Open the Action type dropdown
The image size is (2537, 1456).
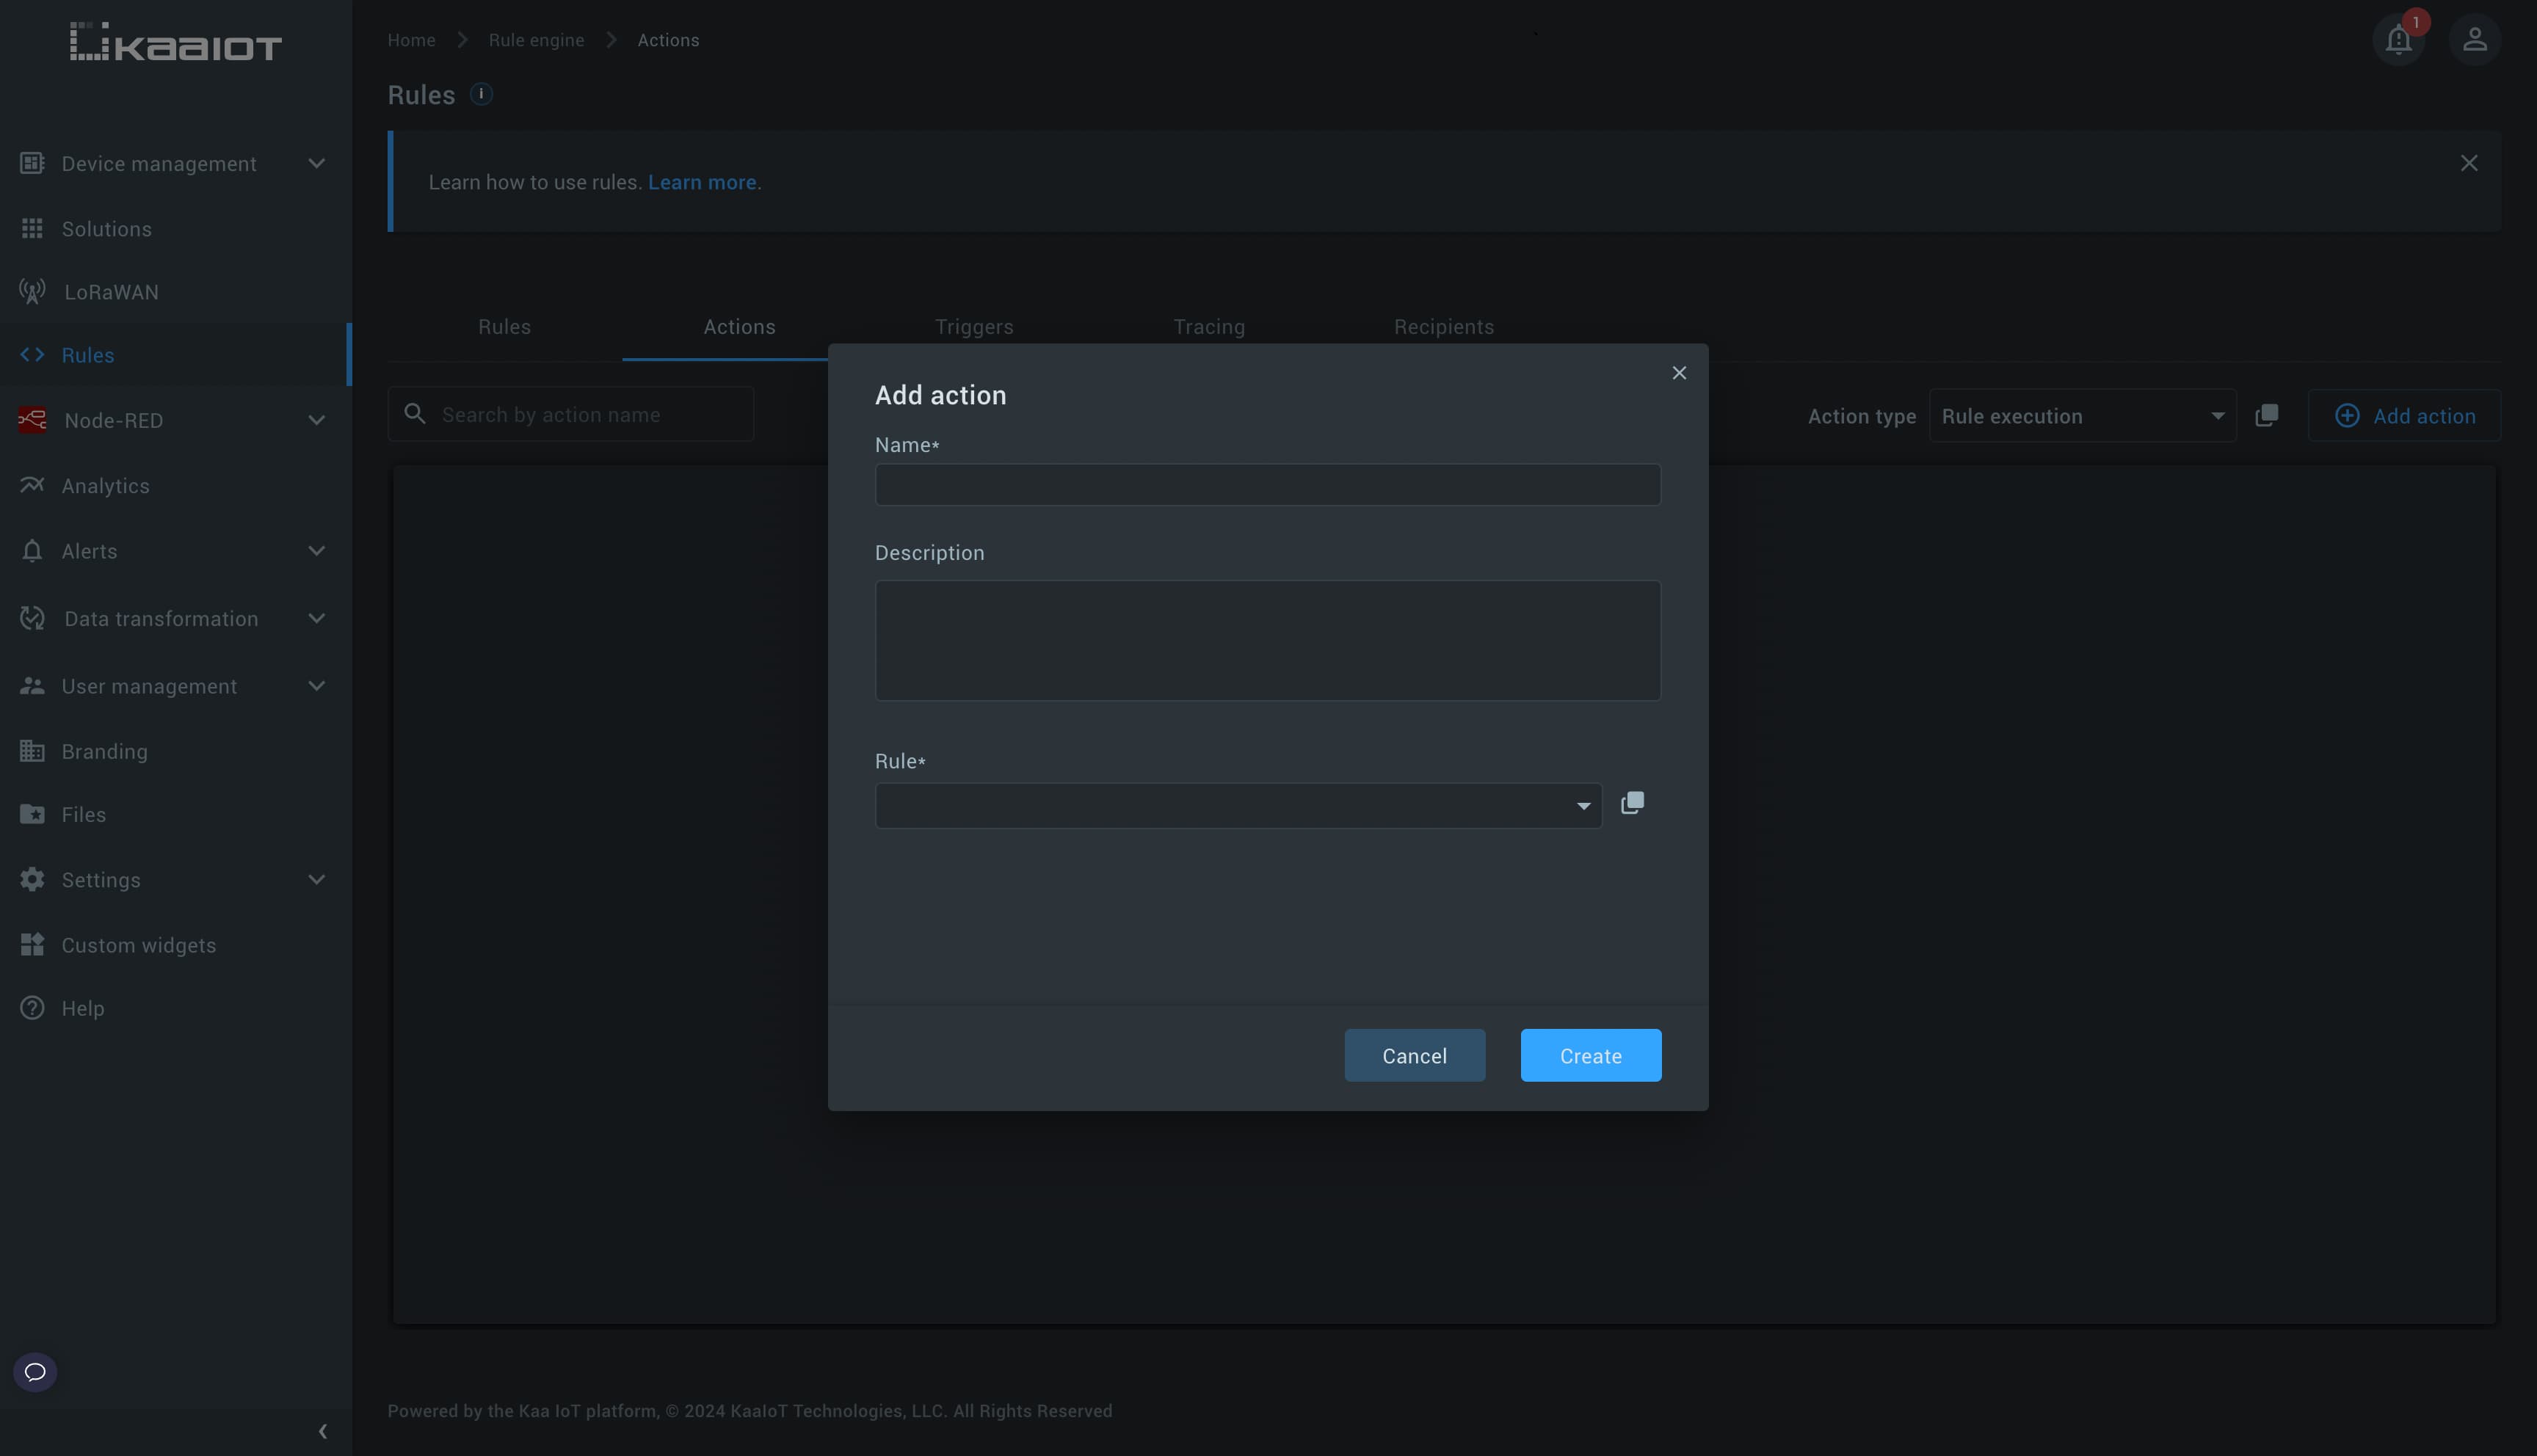(2082, 415)
